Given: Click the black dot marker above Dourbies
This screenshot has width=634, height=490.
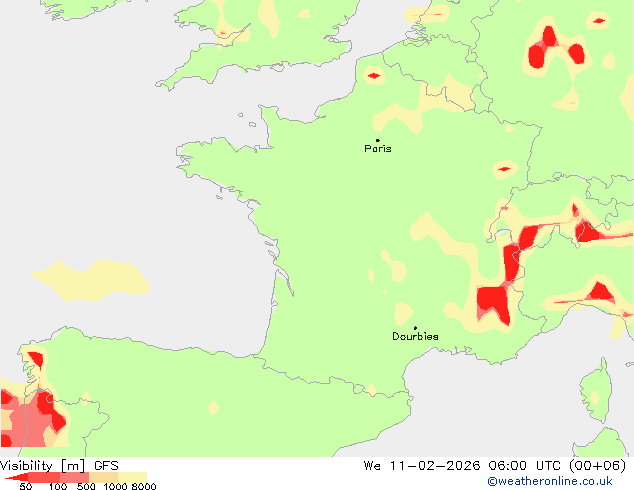Looking at the screenshot, I should (x=415, y=328).
